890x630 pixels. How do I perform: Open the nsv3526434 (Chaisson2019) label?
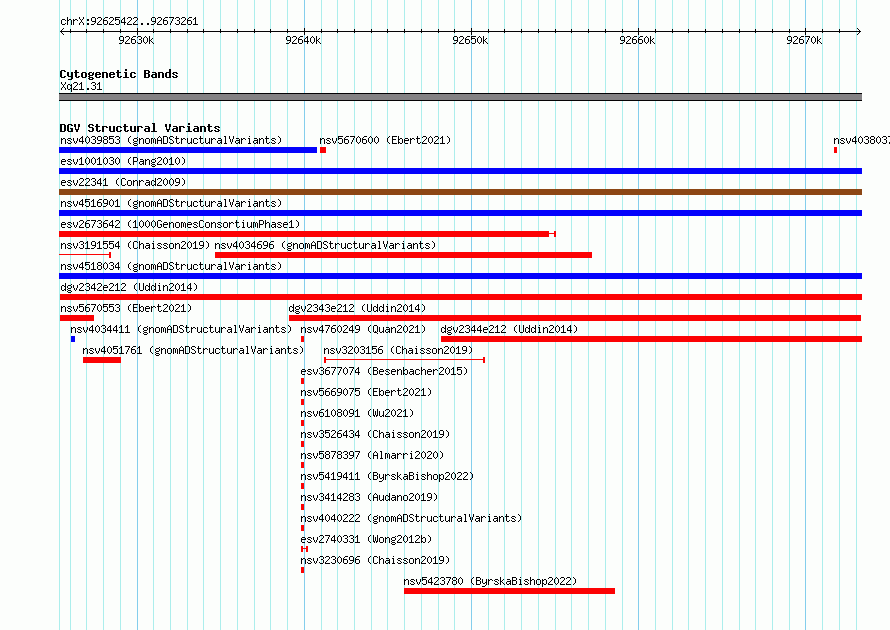pyautogui.click(x=375, y=434)
